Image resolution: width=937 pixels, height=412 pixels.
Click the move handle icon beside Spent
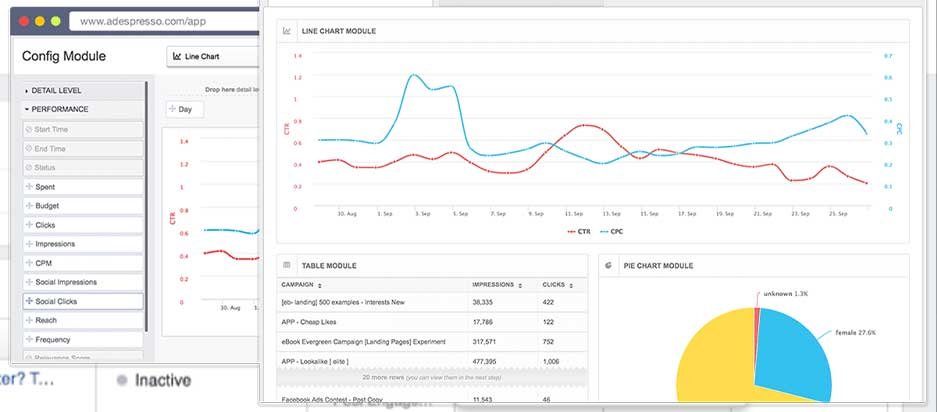[29, 187]
